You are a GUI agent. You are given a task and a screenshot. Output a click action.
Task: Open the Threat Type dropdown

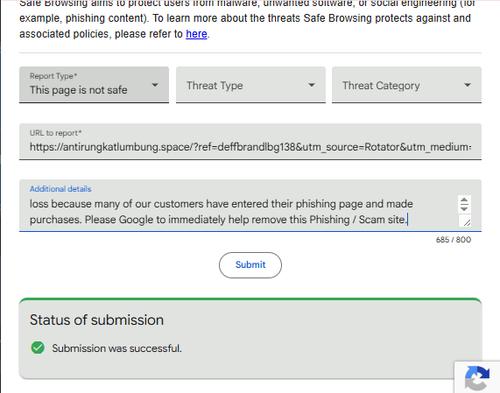pos(251,85)
